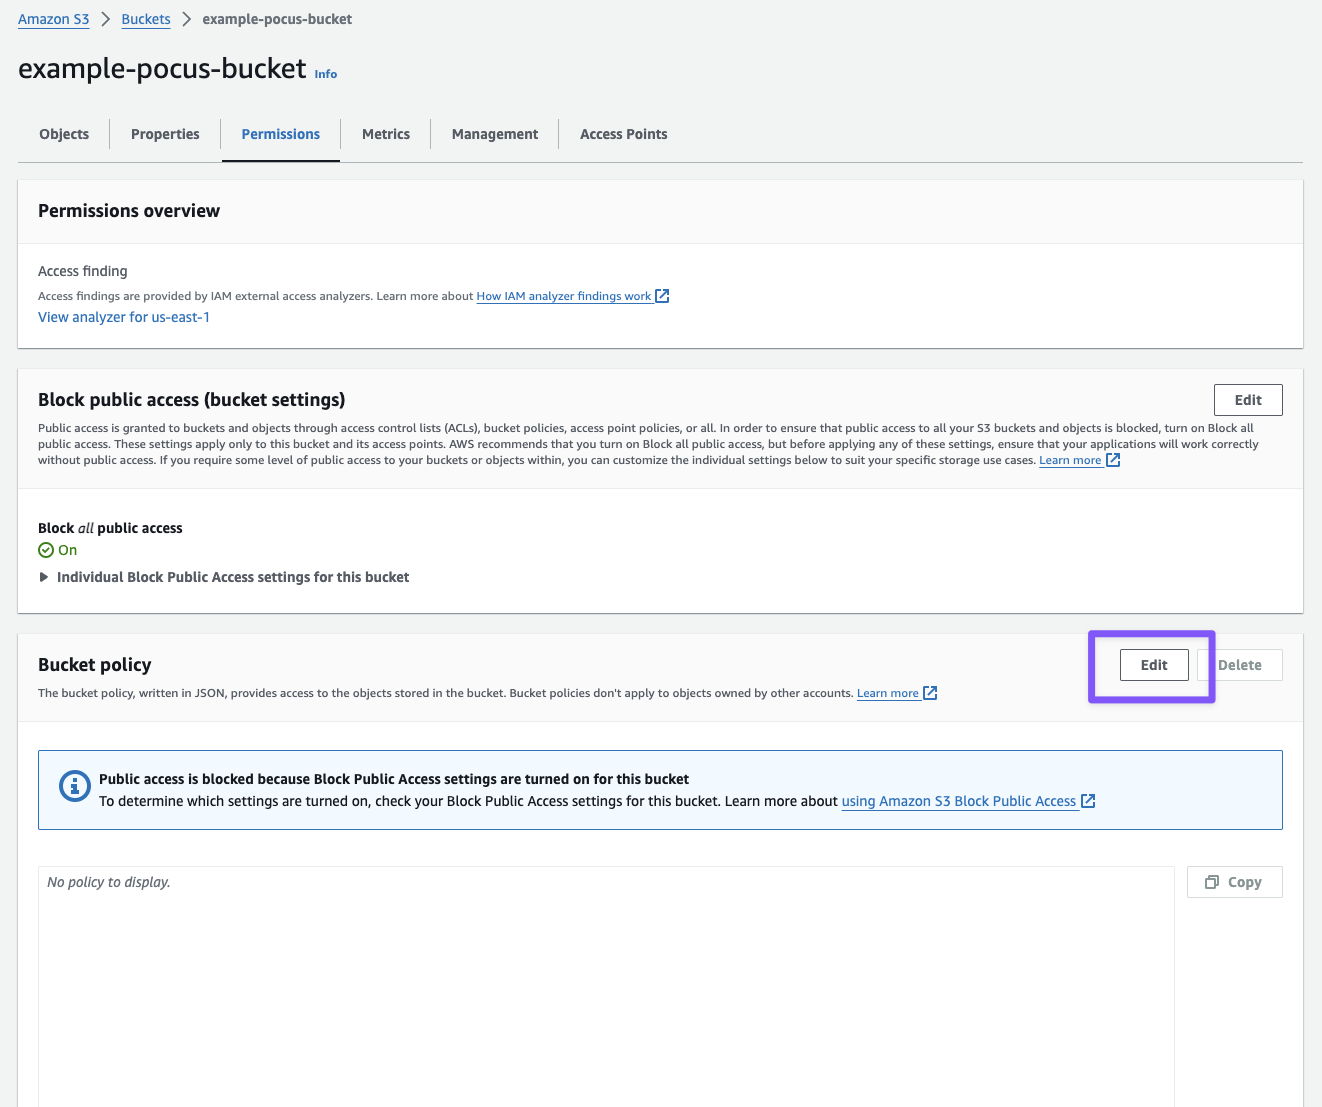Click external link icon after Block public access Learn more
This screenshot has height=1107, width=1322.
click(x=1113, y=460)
